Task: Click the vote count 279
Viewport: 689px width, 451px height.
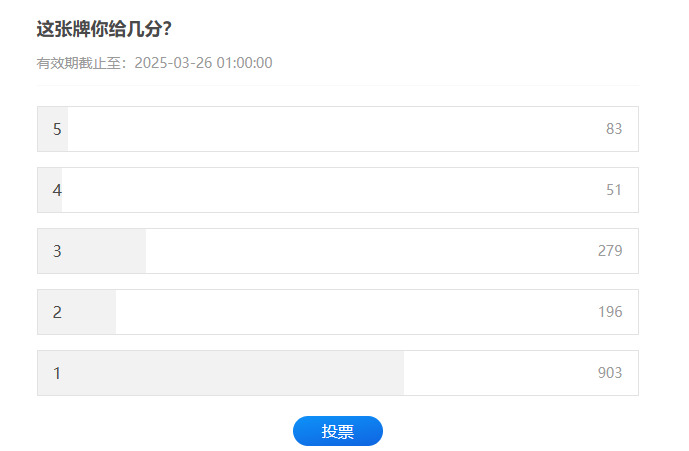Action: click(610, 251)
